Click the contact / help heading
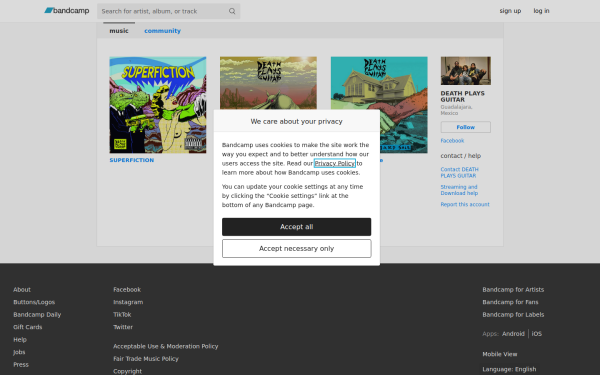 460,156
